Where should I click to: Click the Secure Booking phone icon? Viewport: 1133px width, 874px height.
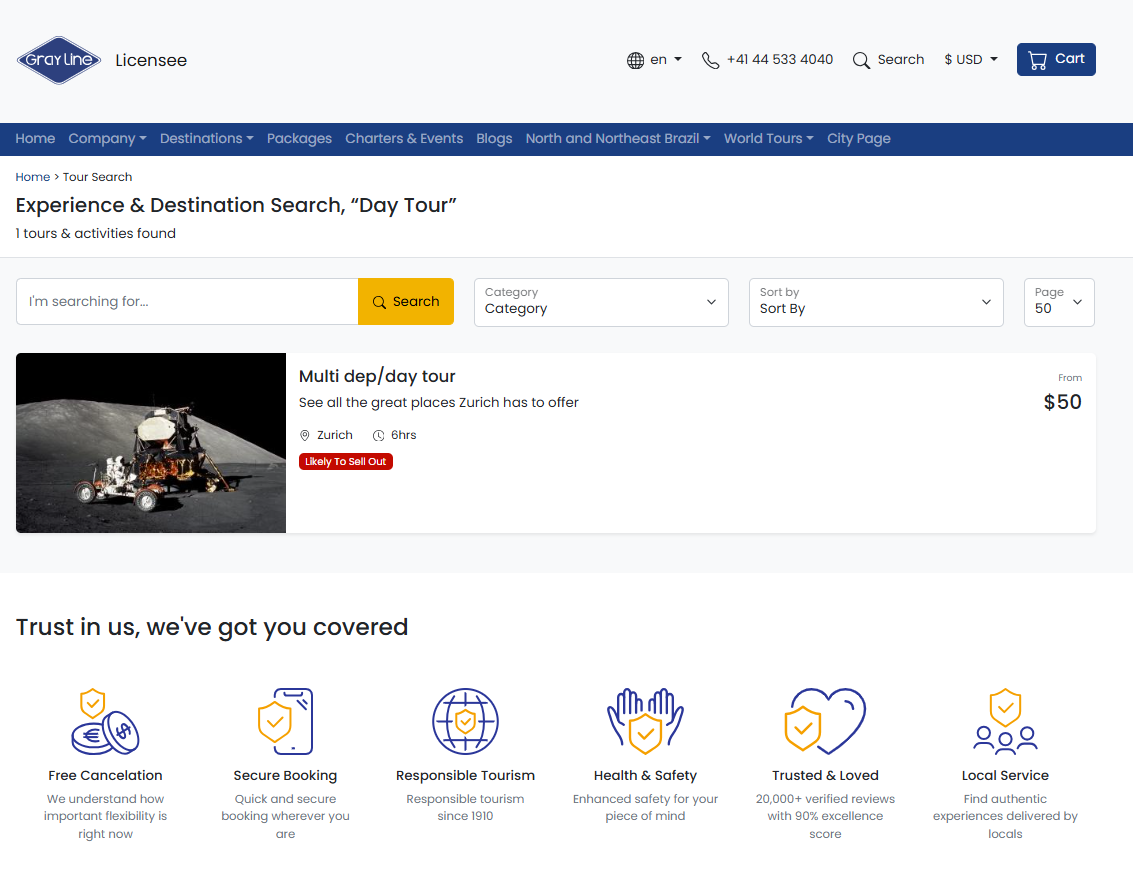coord(286,721)
